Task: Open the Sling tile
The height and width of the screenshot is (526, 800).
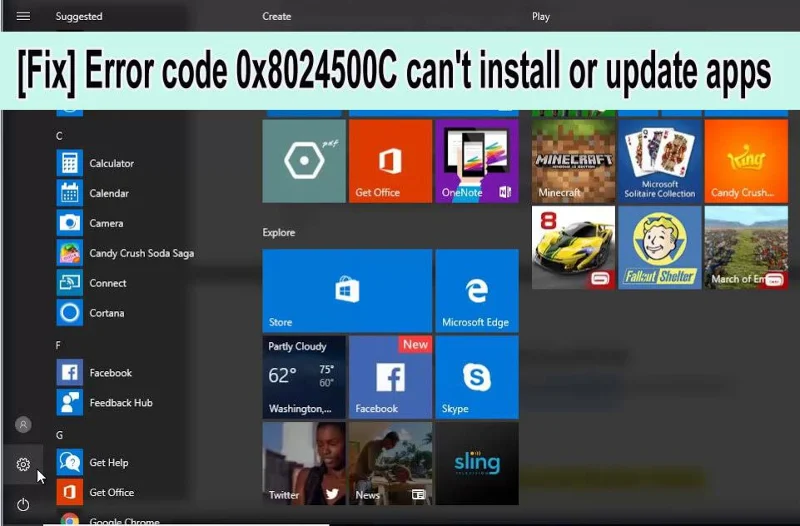Action: 477,463
